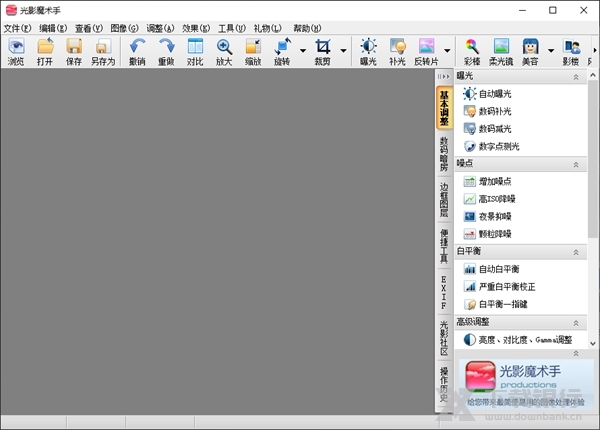Open a file with the 打开 icon

point(45,52)
